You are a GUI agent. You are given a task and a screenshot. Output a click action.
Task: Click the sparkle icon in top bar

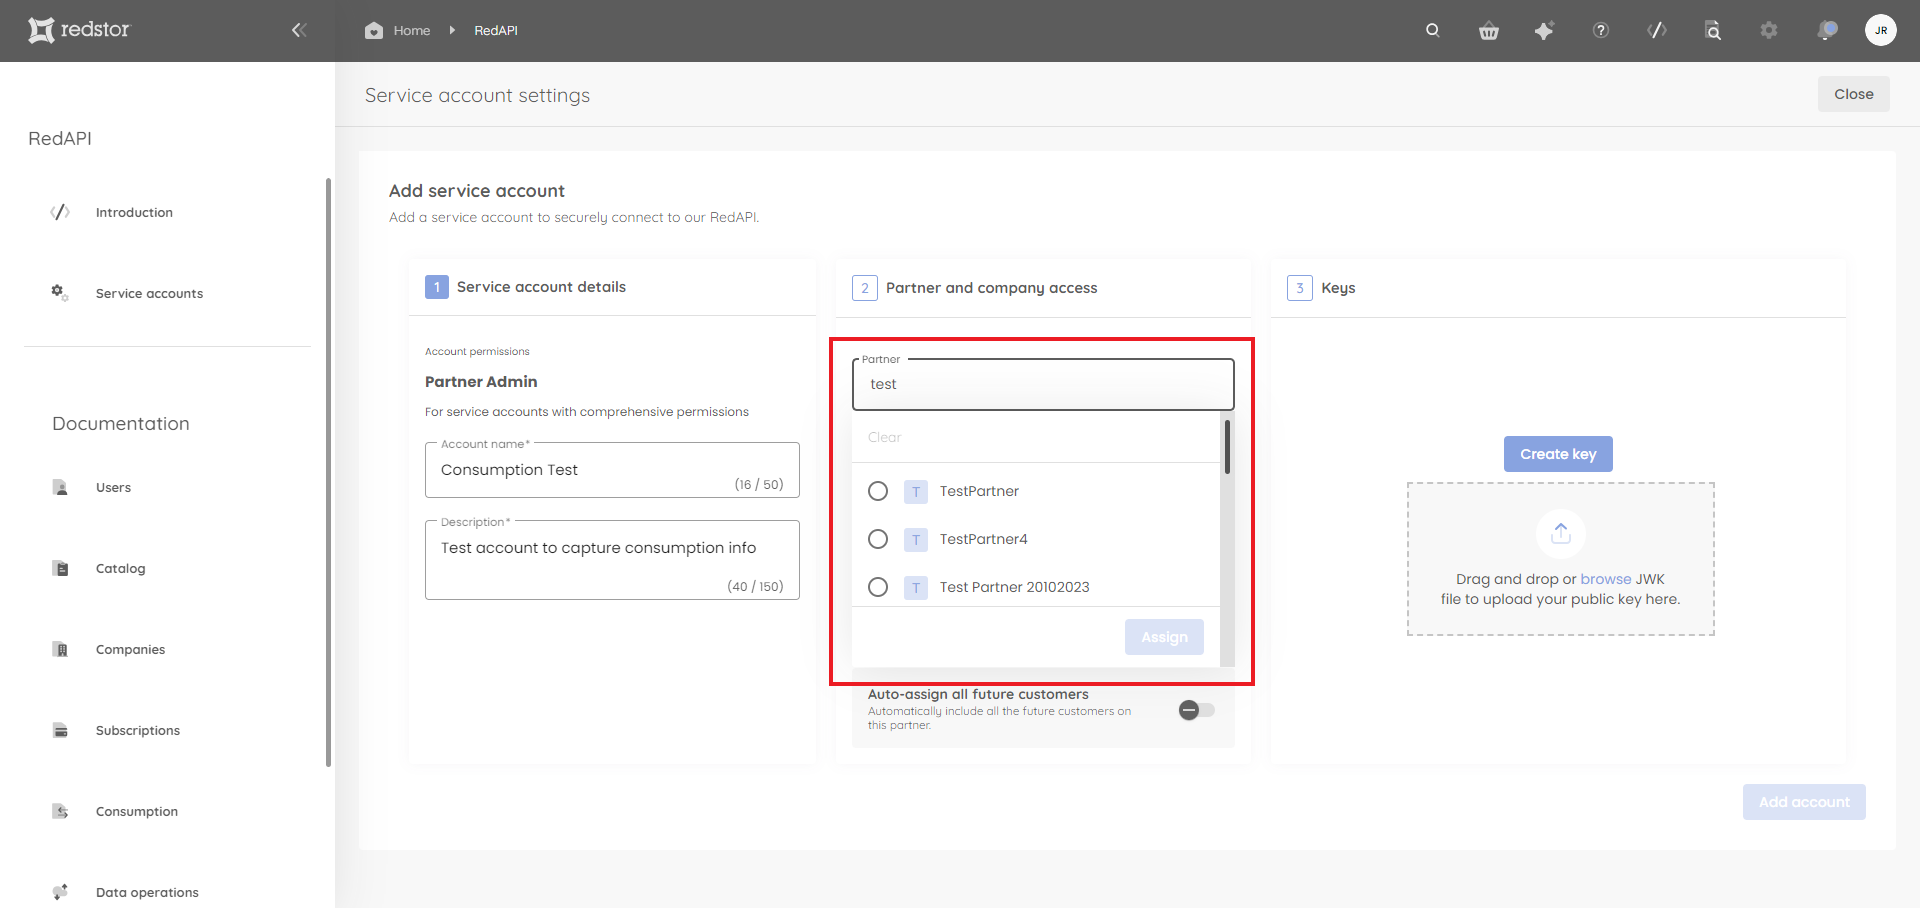1544,30
